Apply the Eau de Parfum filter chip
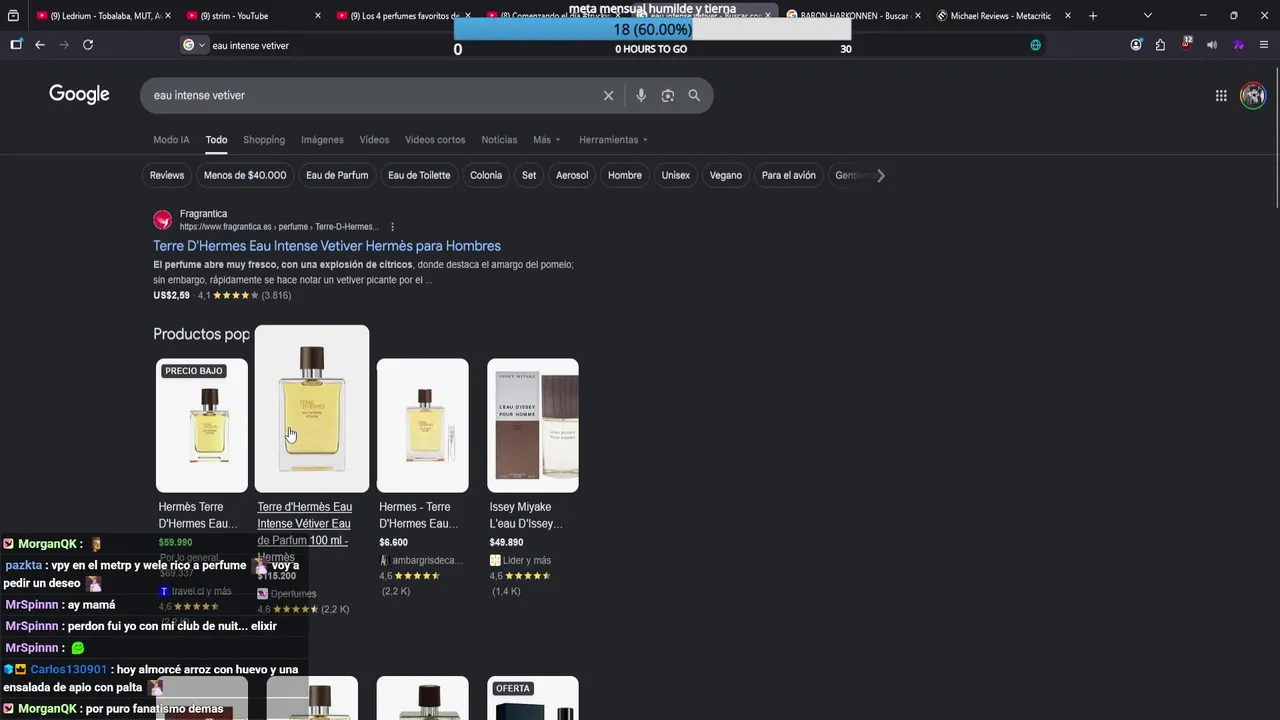 337,175
